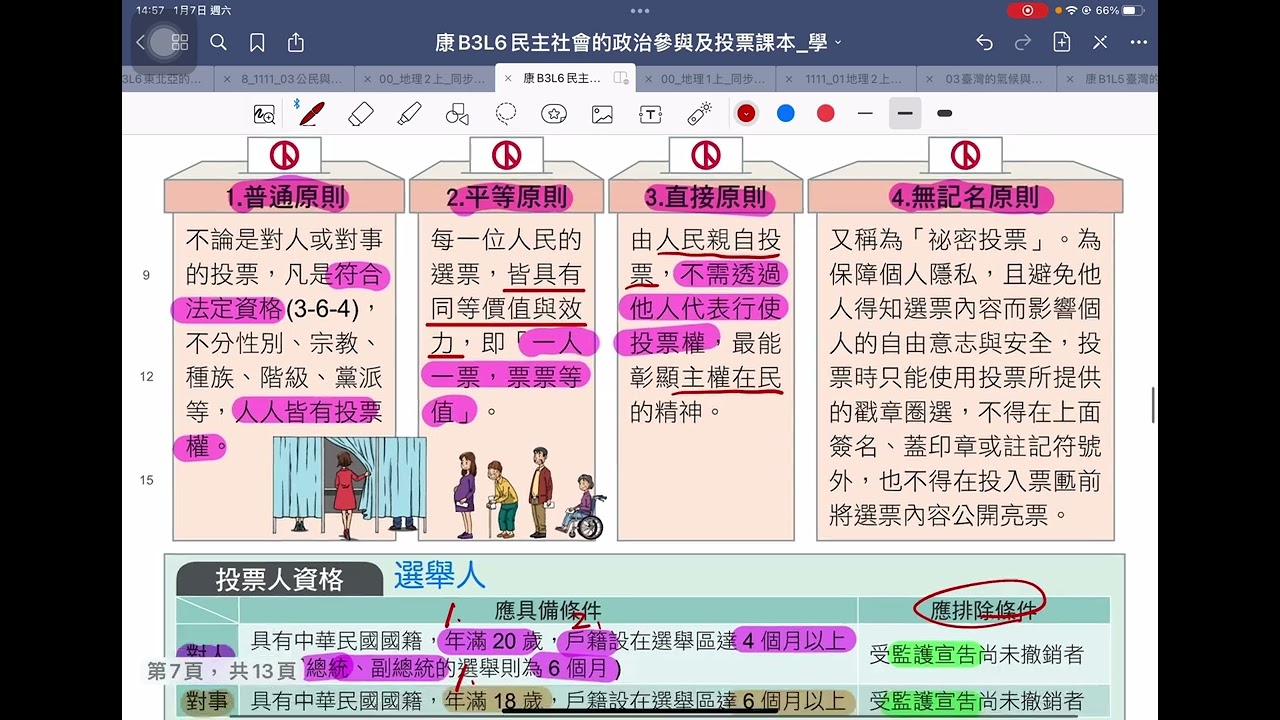Pick the blue color swatch
Viewport: 1280px width, 720px height.
click(x=786, y=114)
